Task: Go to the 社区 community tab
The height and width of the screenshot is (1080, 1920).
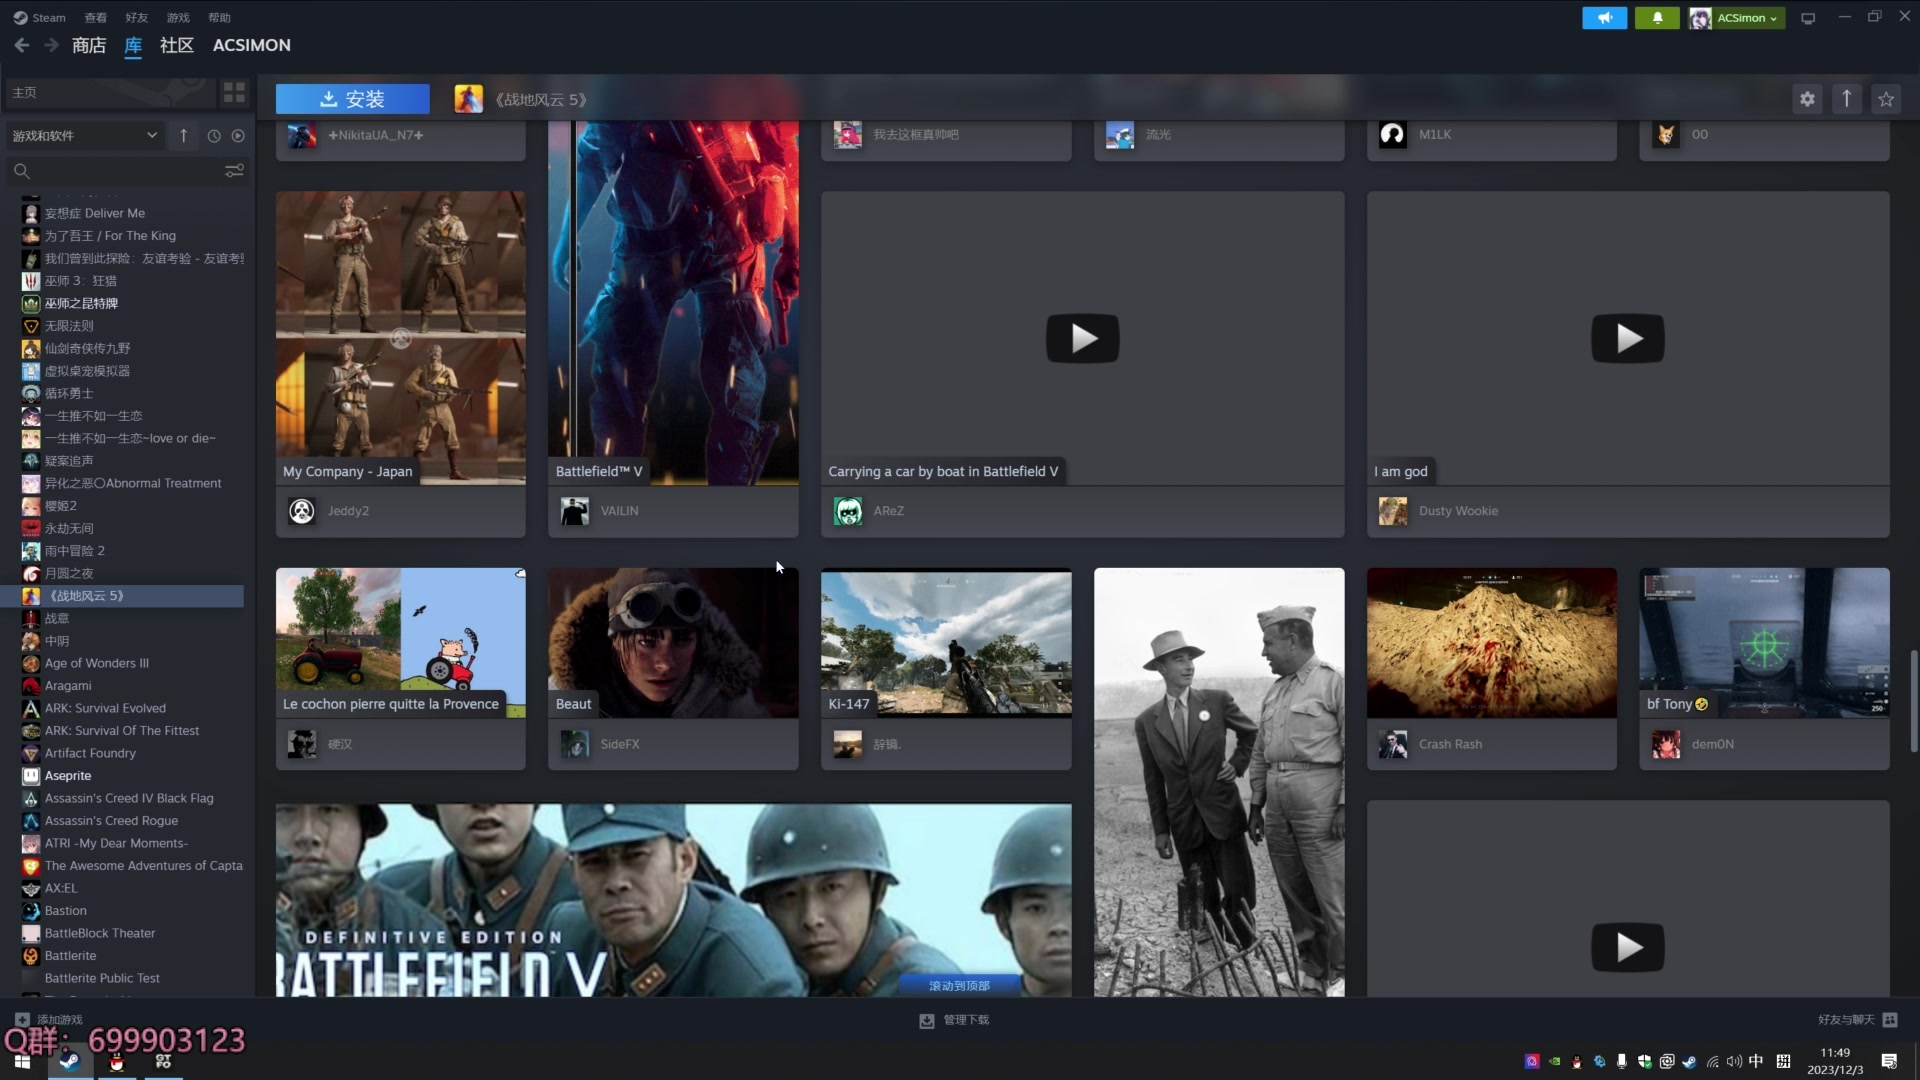Action: [x=177, y=45]
